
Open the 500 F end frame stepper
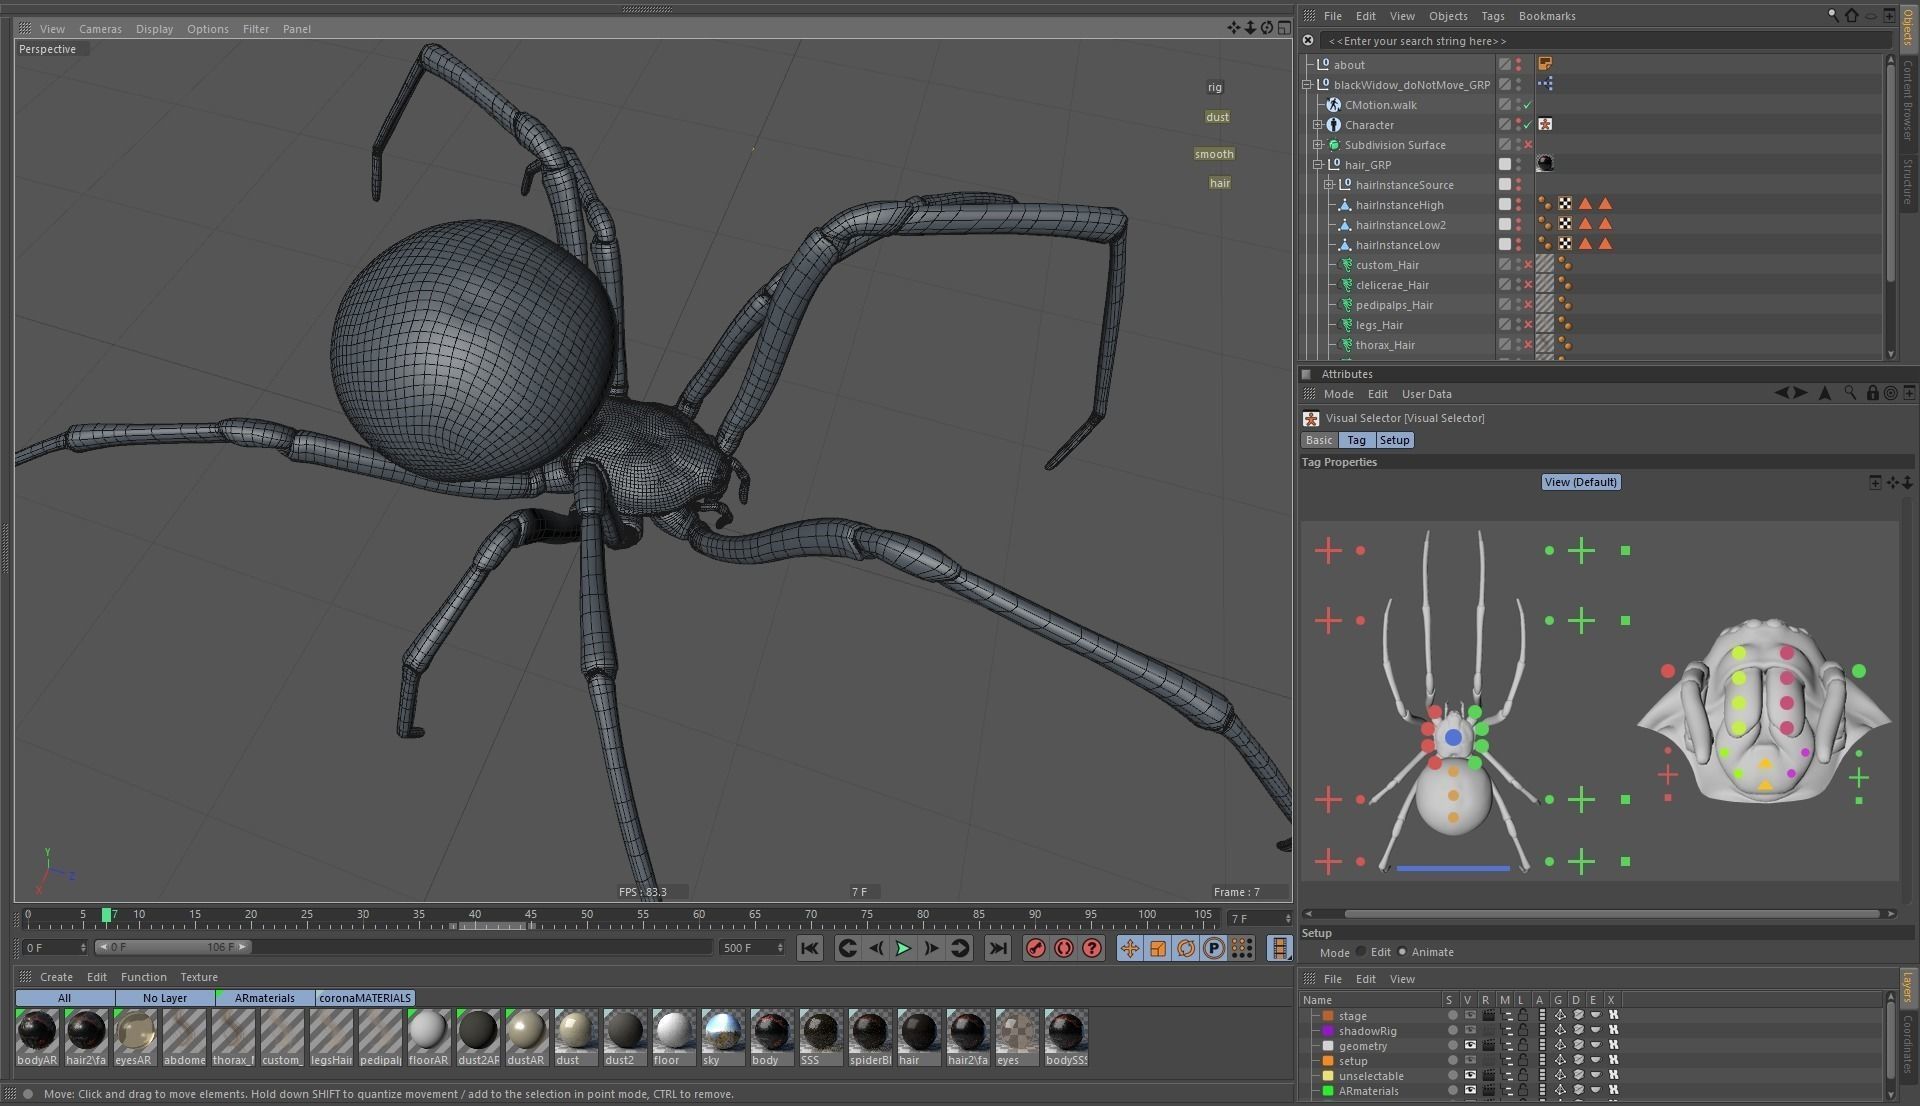pos(780,948)
